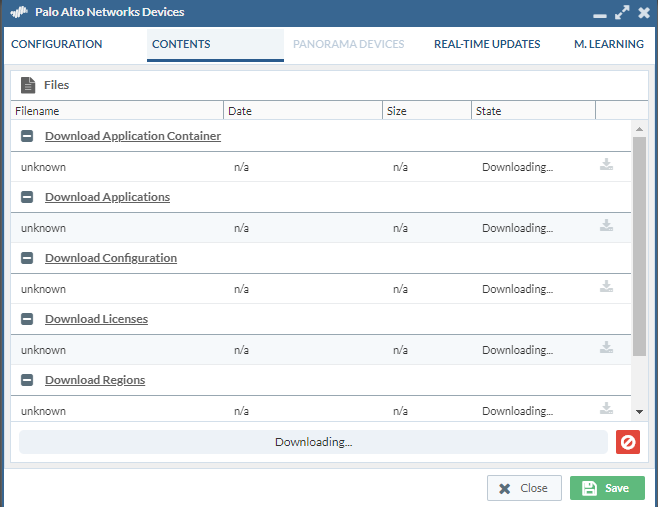This screenshot has width=658, height=507.
Task: Click the download icon under Download Application Container
Action: click(606, 165)
